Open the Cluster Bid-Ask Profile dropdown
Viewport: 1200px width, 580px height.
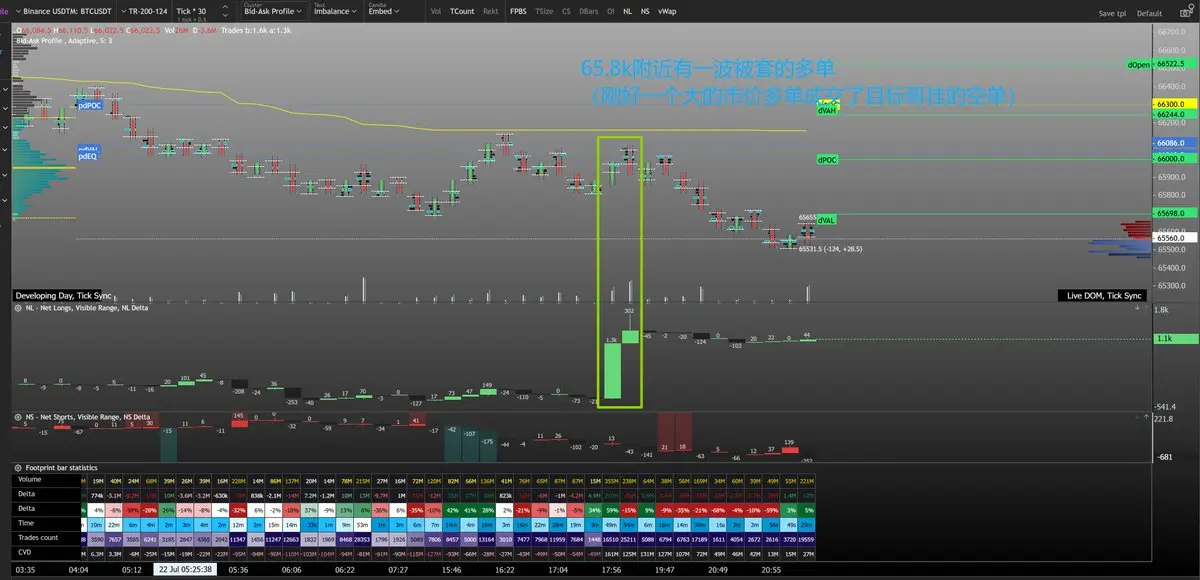point(272,12)
